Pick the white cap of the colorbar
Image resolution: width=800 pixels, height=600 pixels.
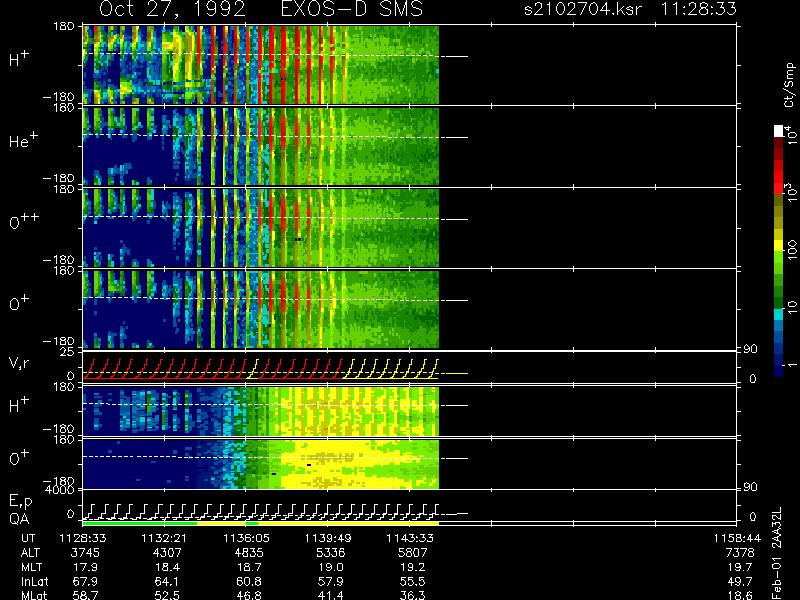[779, 131]
